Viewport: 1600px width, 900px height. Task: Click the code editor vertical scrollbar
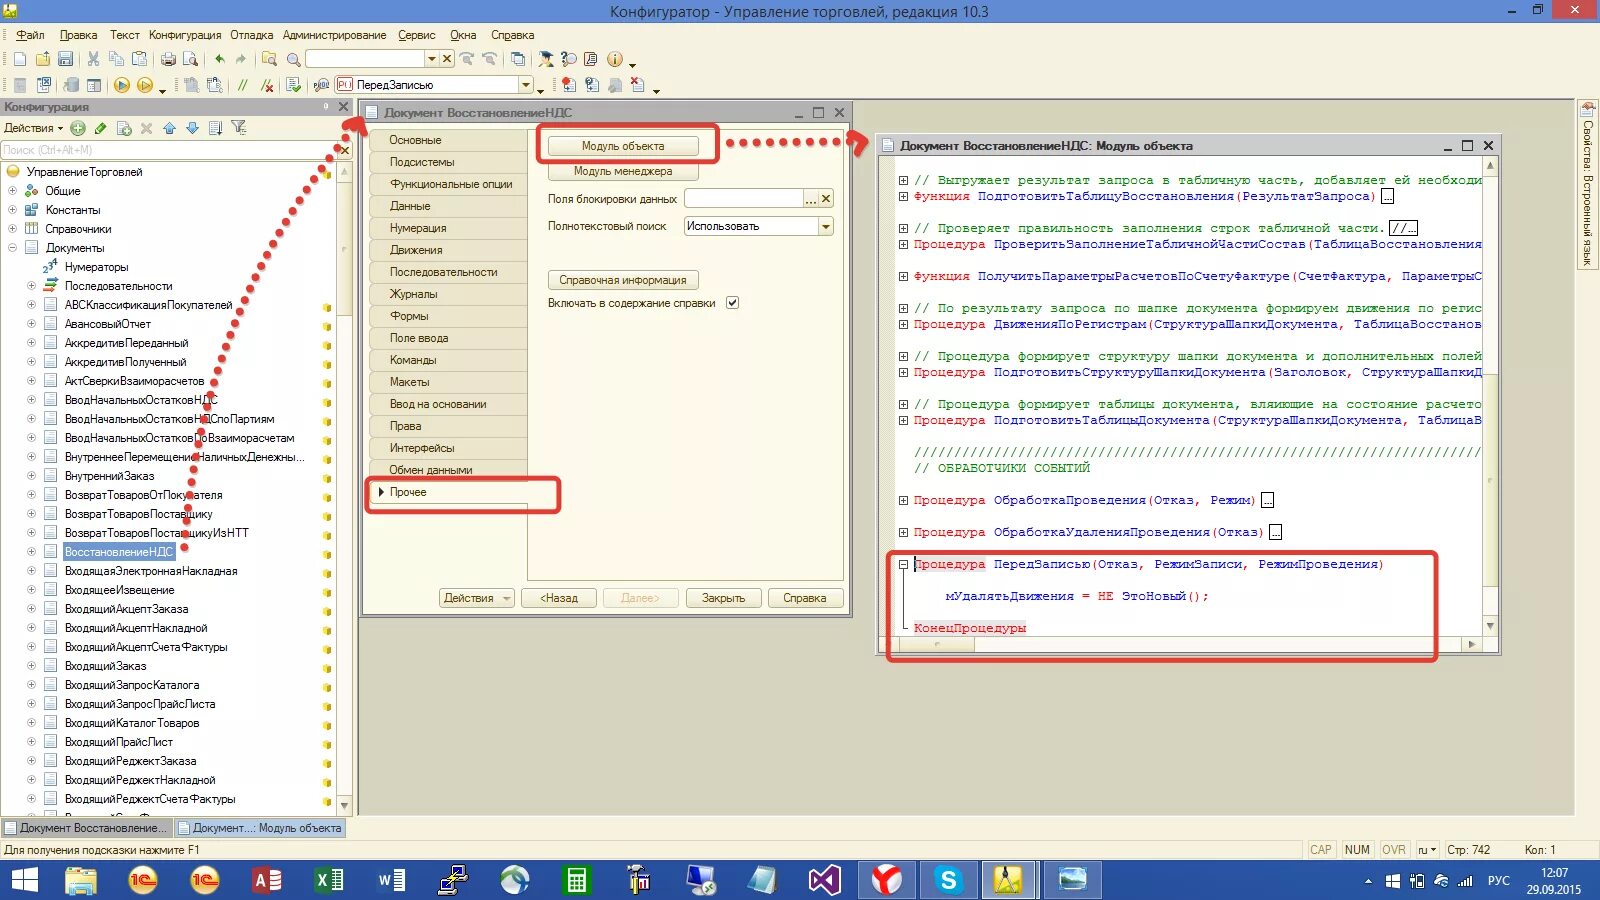(1490, 396)
